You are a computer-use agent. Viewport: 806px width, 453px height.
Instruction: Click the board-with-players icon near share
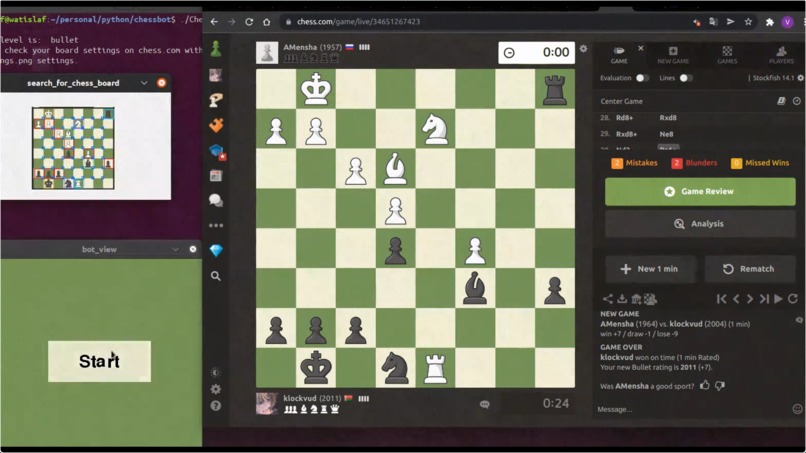(650, 299)
